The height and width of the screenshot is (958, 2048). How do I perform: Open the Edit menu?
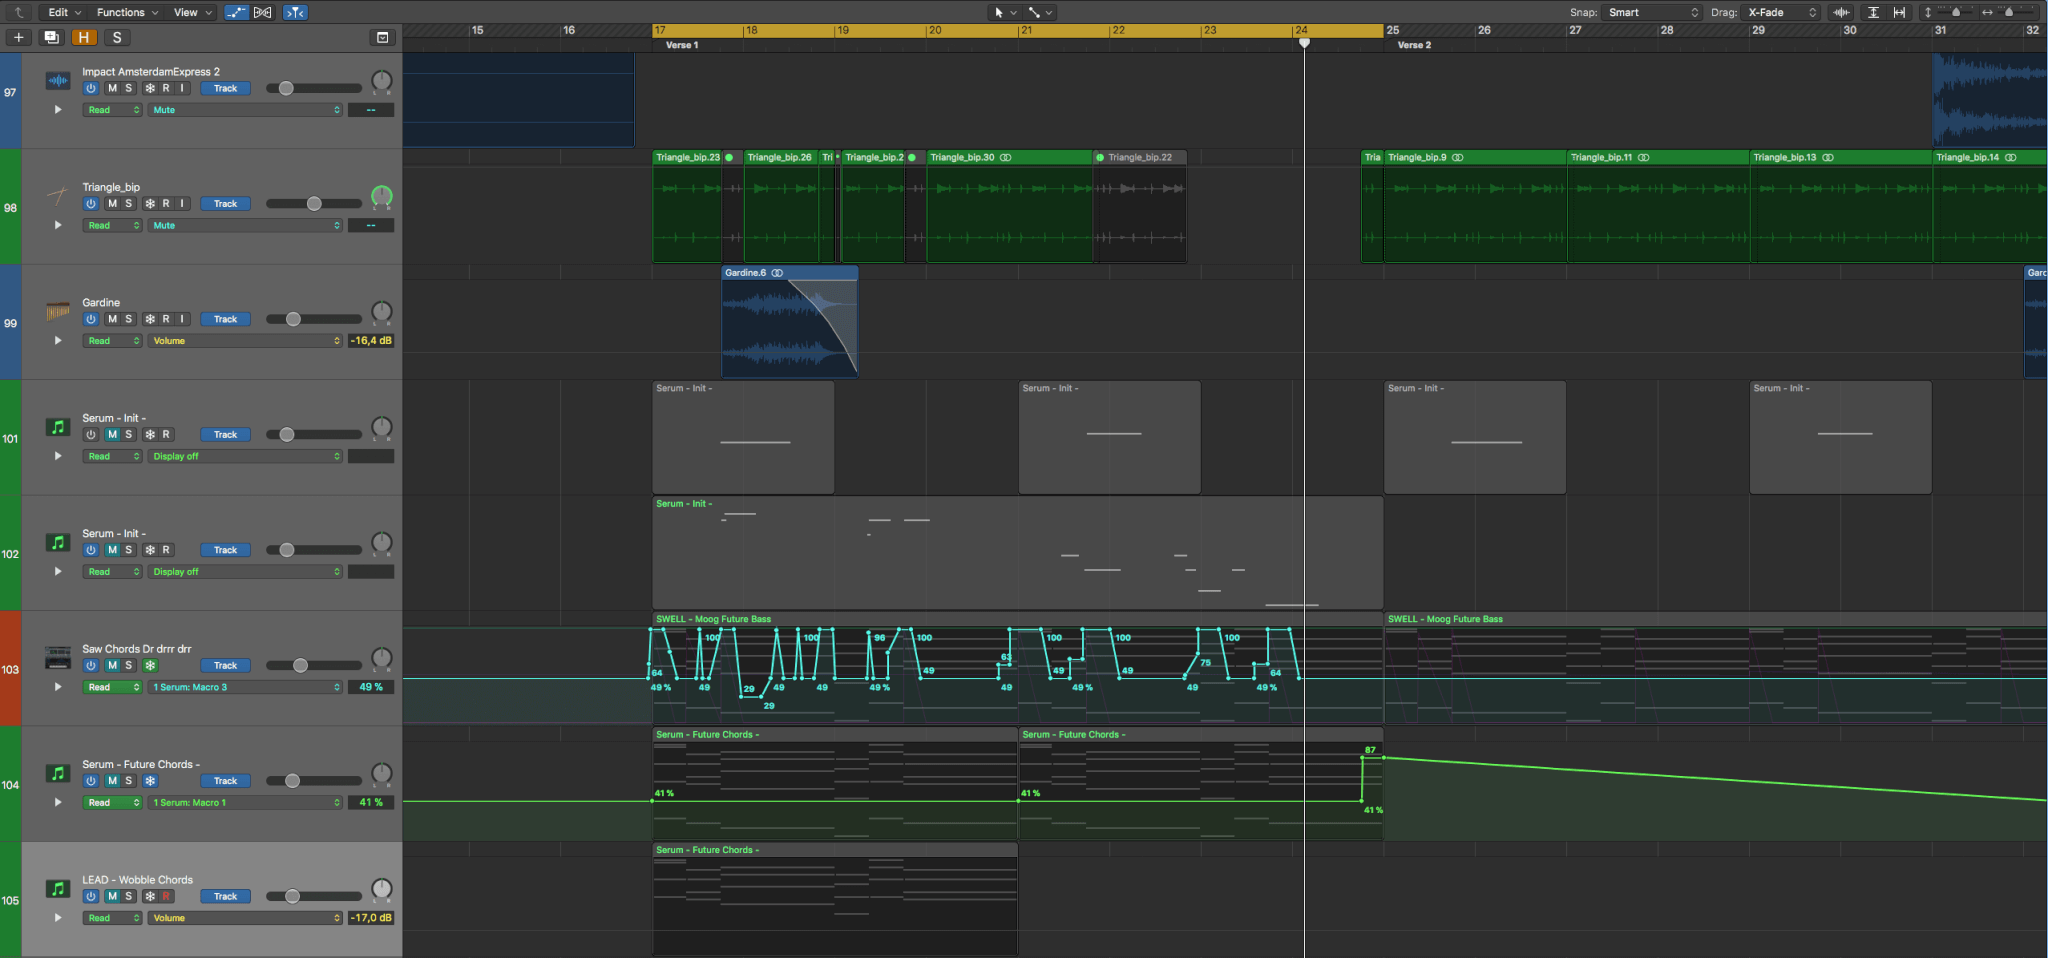pos(64,12)
